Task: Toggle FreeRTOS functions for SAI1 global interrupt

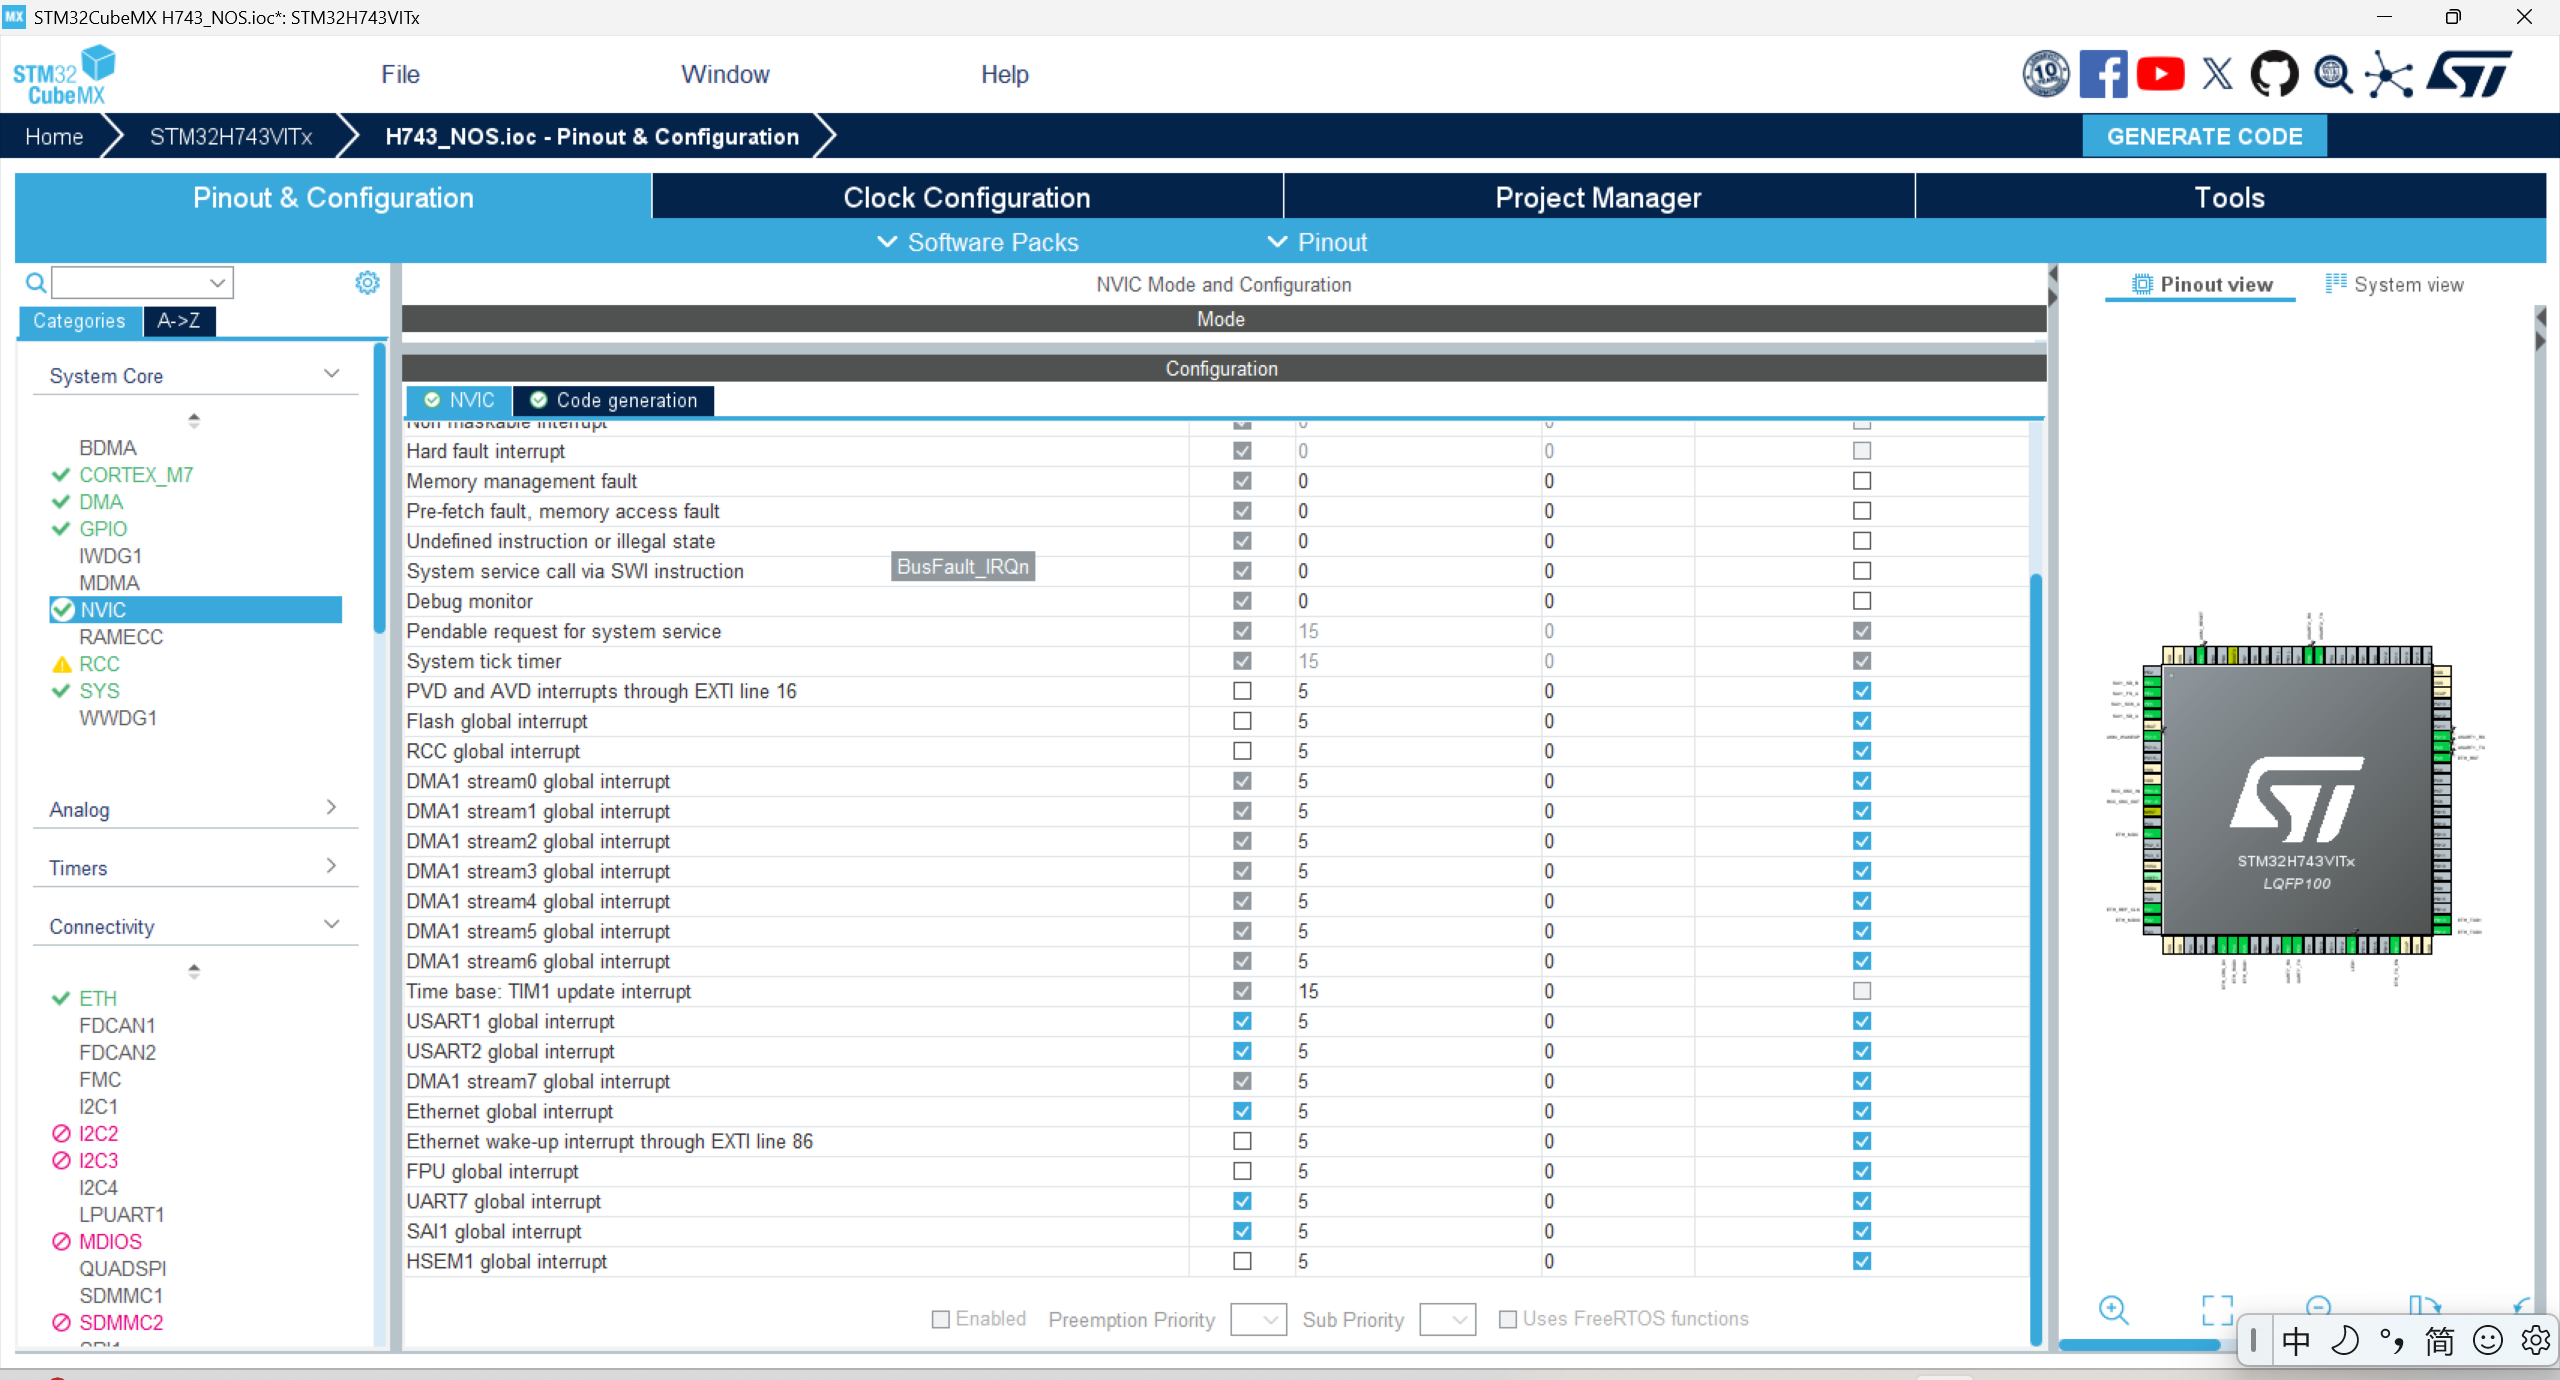Action: [x=1861, y=1231]
